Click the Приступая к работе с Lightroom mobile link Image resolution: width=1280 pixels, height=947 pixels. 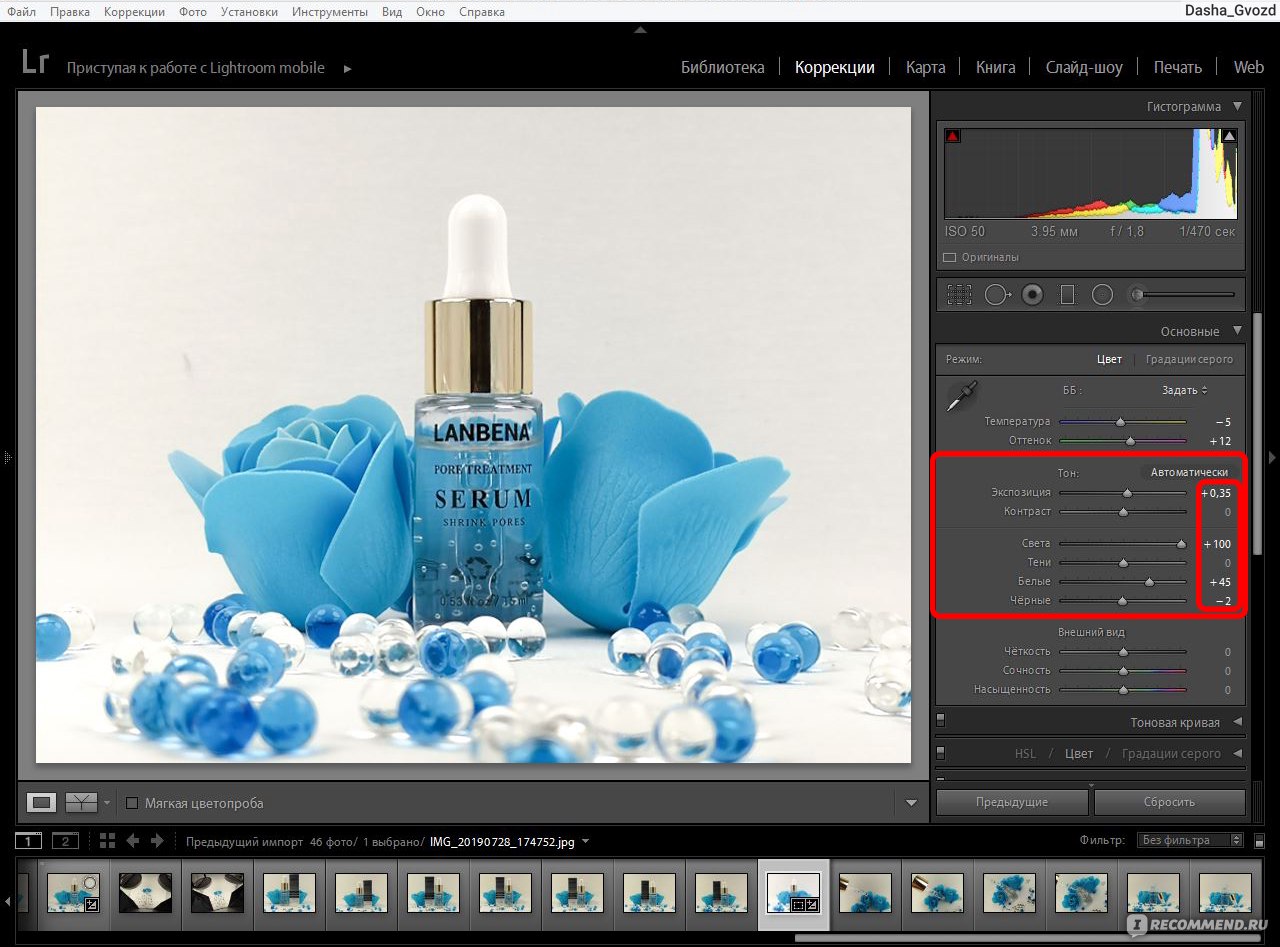pyautogui.click(x=196, y=68)
